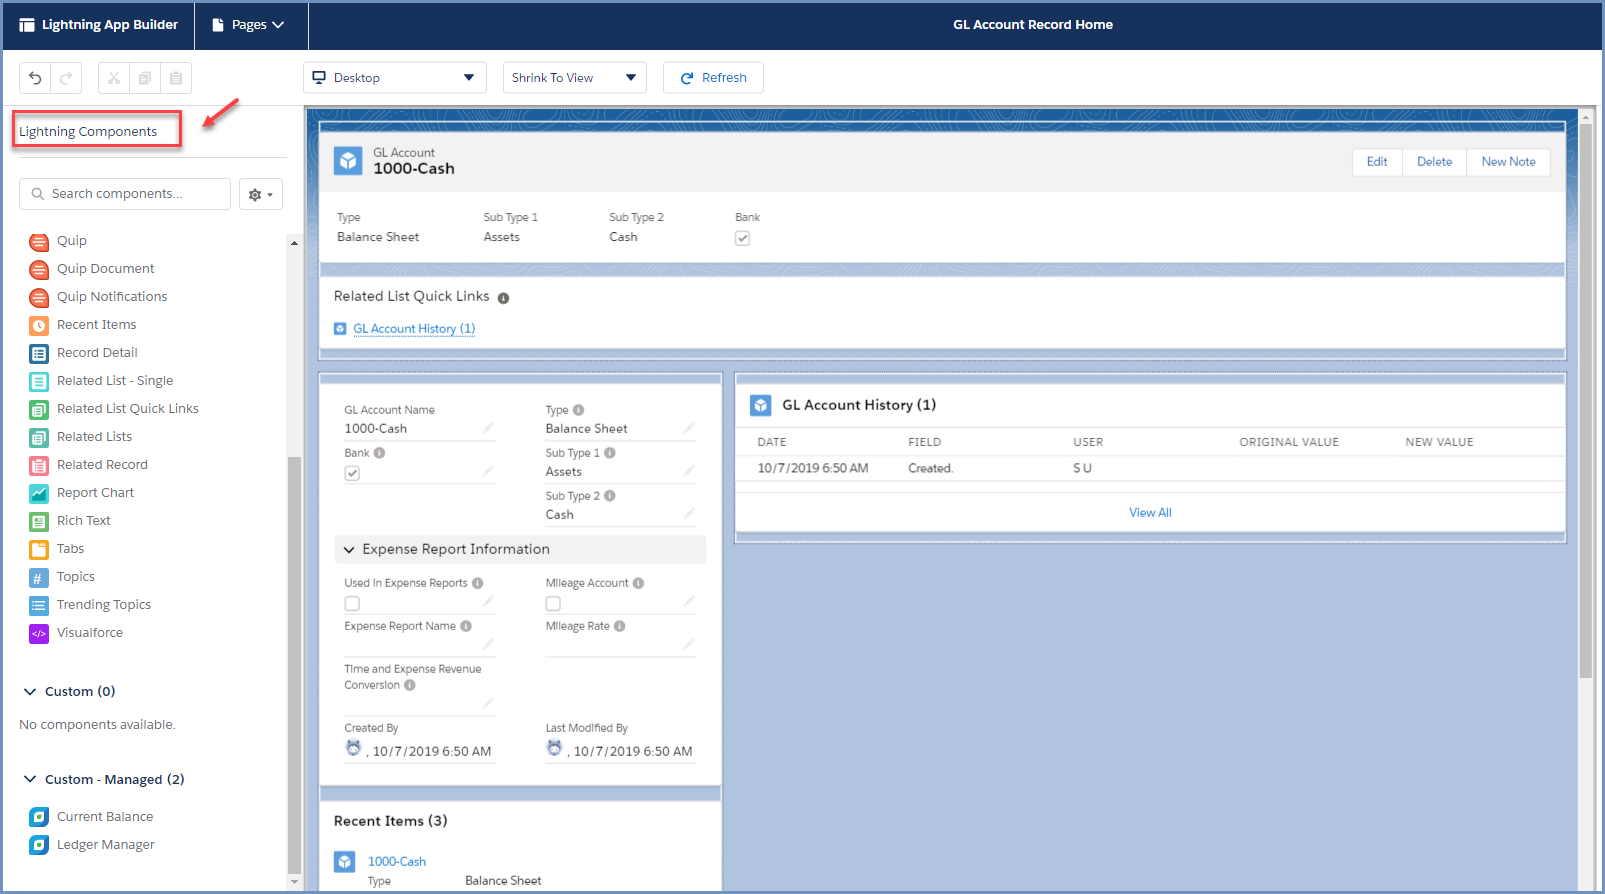Viewport: 1605px width, 894px height.
Task: Click the View All link
Action: pos(1150,513)
